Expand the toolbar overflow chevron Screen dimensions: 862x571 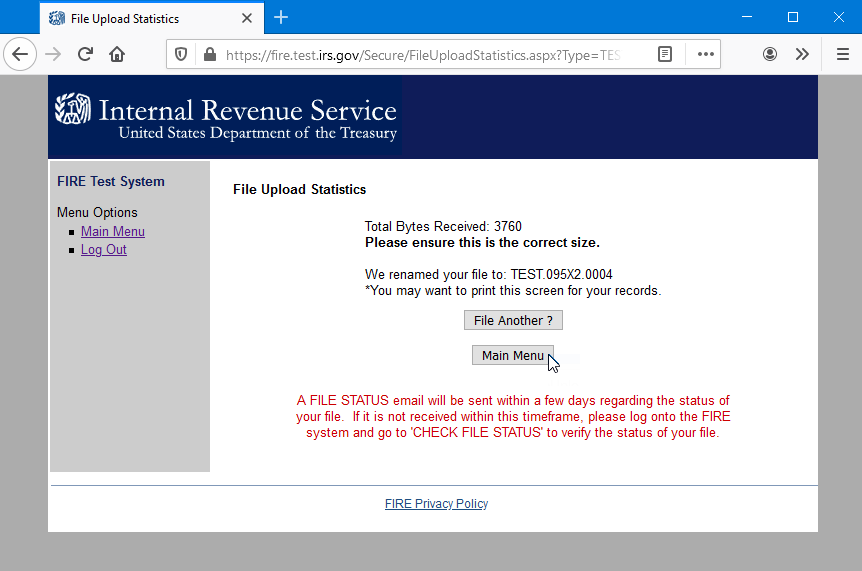coord(802,55)
